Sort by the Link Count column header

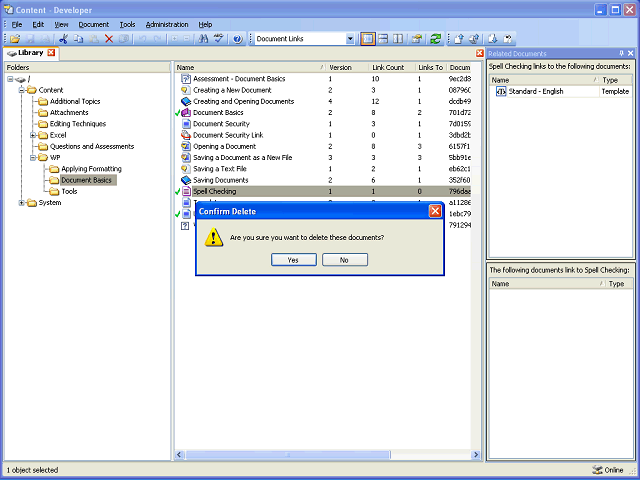[x=392, y=67]
